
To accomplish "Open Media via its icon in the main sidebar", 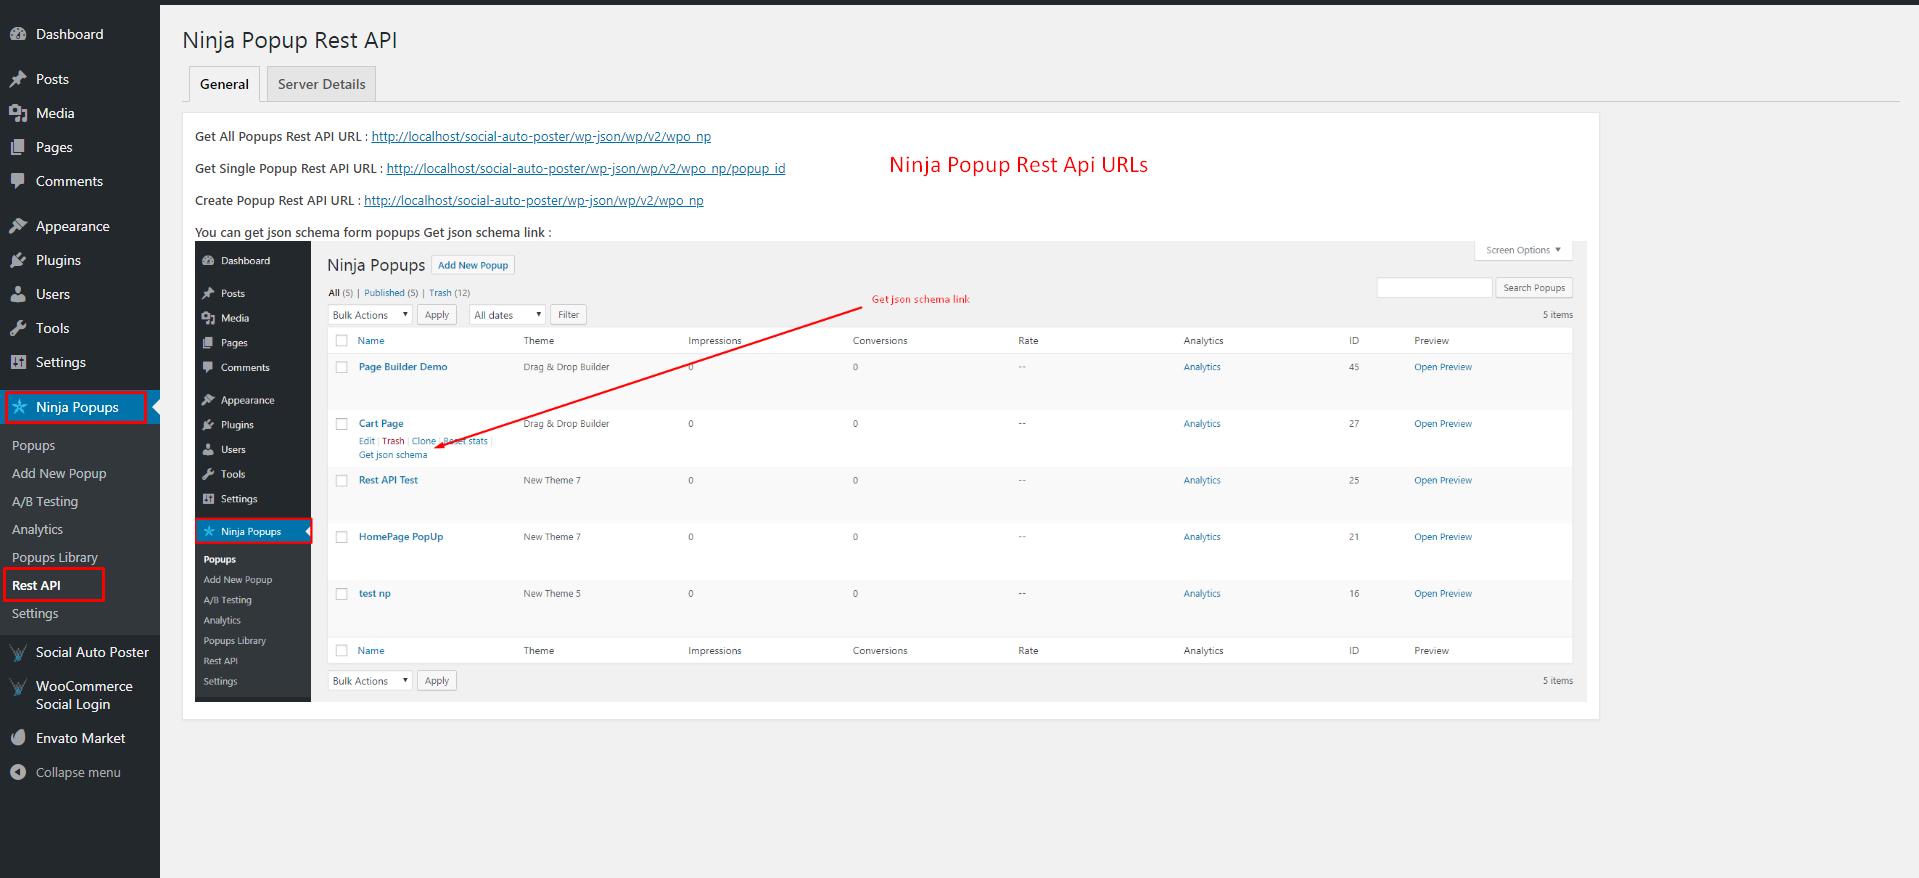I will click(x=18, y=113).
